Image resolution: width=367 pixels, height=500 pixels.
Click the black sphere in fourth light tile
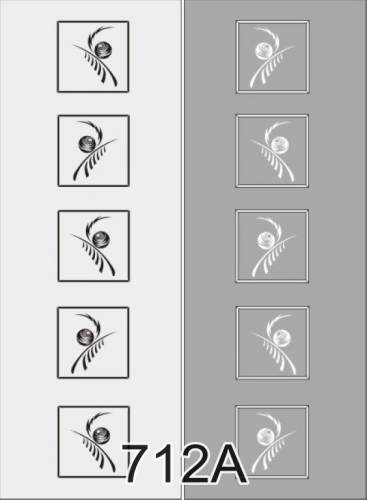tap(84, 337)
